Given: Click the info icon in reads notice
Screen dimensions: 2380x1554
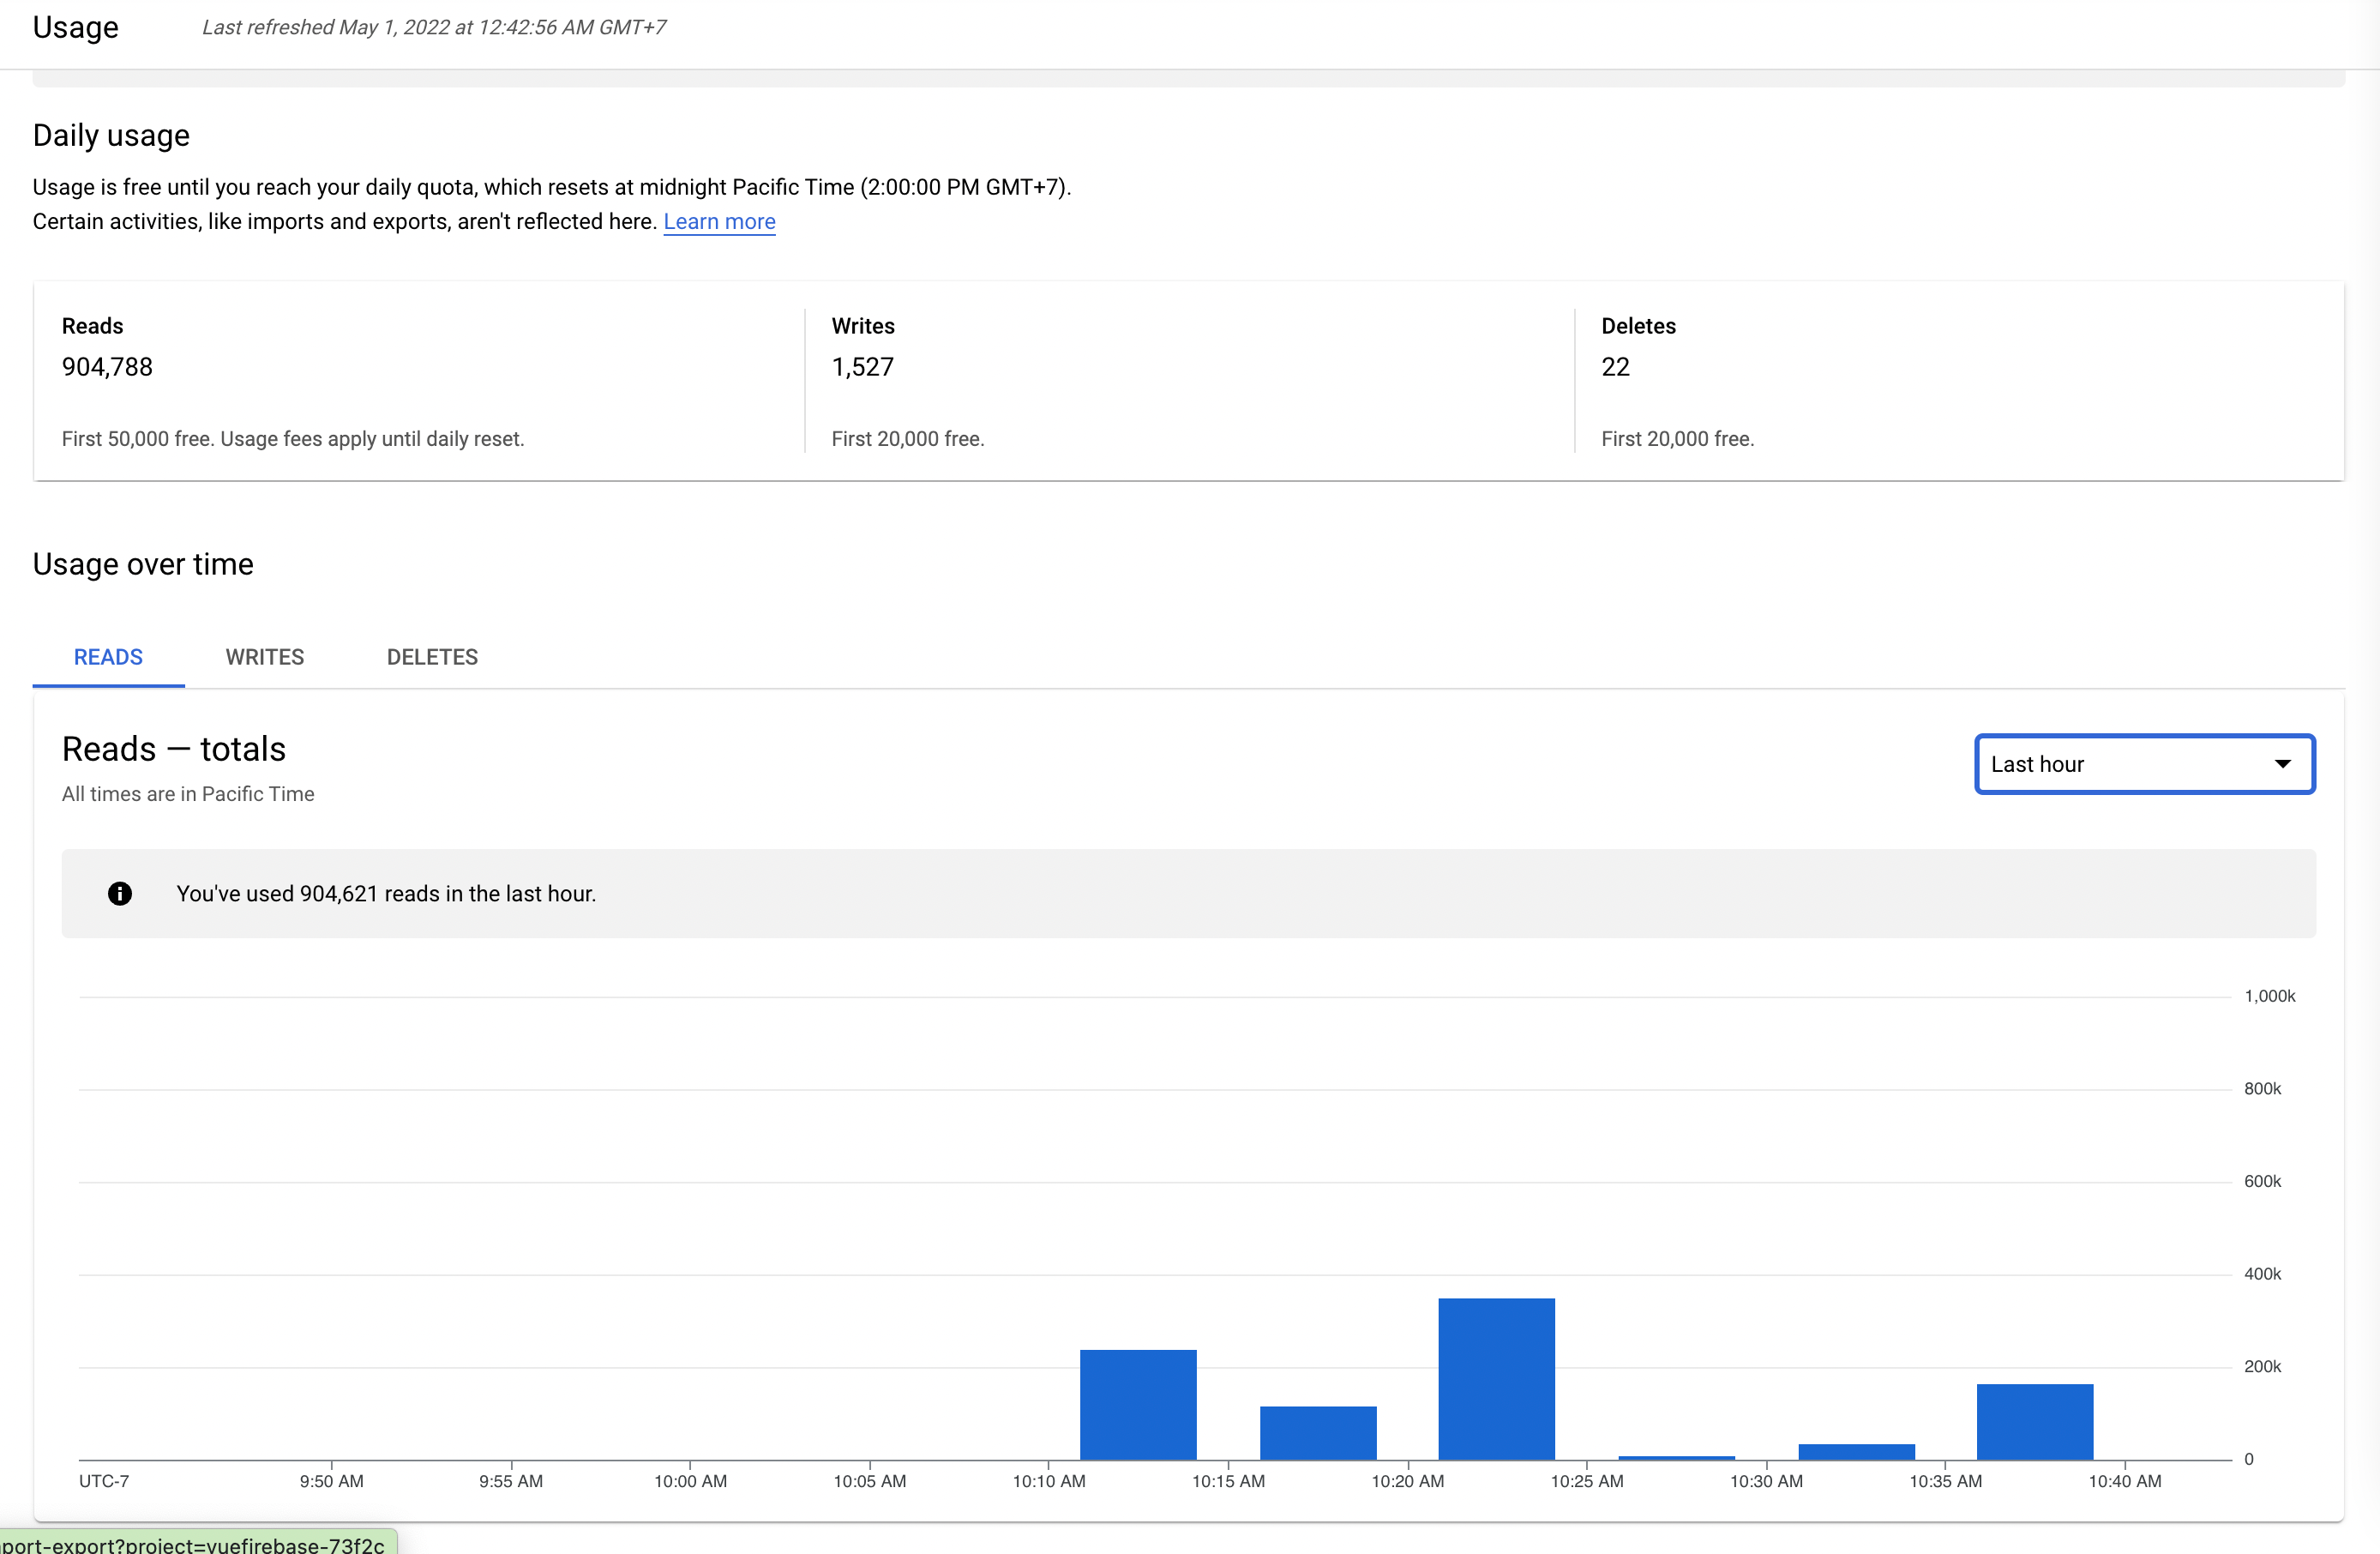Looking at the screenshot, I should click(x=120, y=894).
